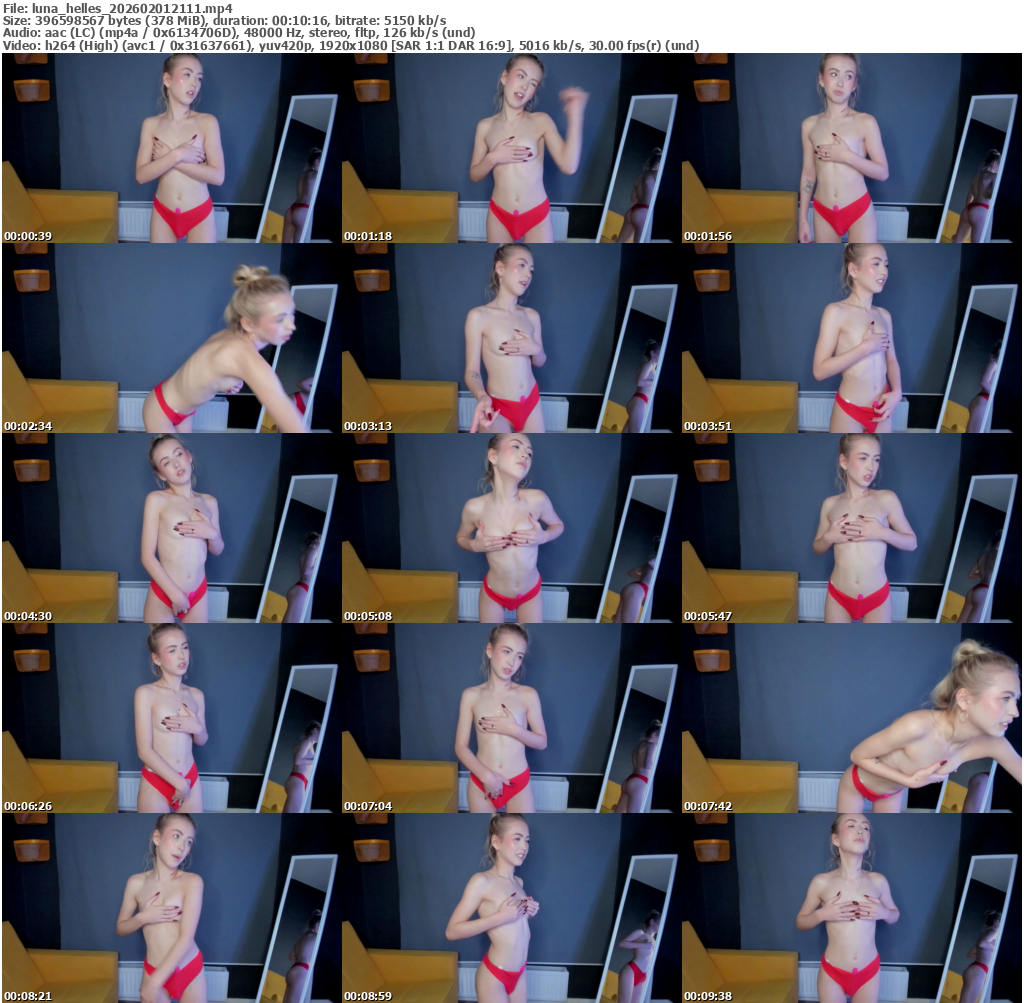Screen dimensions: 1024x1003
Task: Open the frame timestamped 00:07:04
Action: [511, 718]
